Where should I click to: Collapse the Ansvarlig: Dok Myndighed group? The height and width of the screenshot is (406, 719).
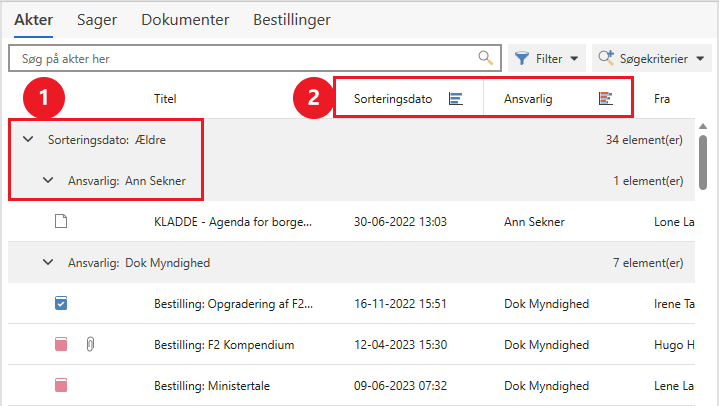click(x=48, y=262)
